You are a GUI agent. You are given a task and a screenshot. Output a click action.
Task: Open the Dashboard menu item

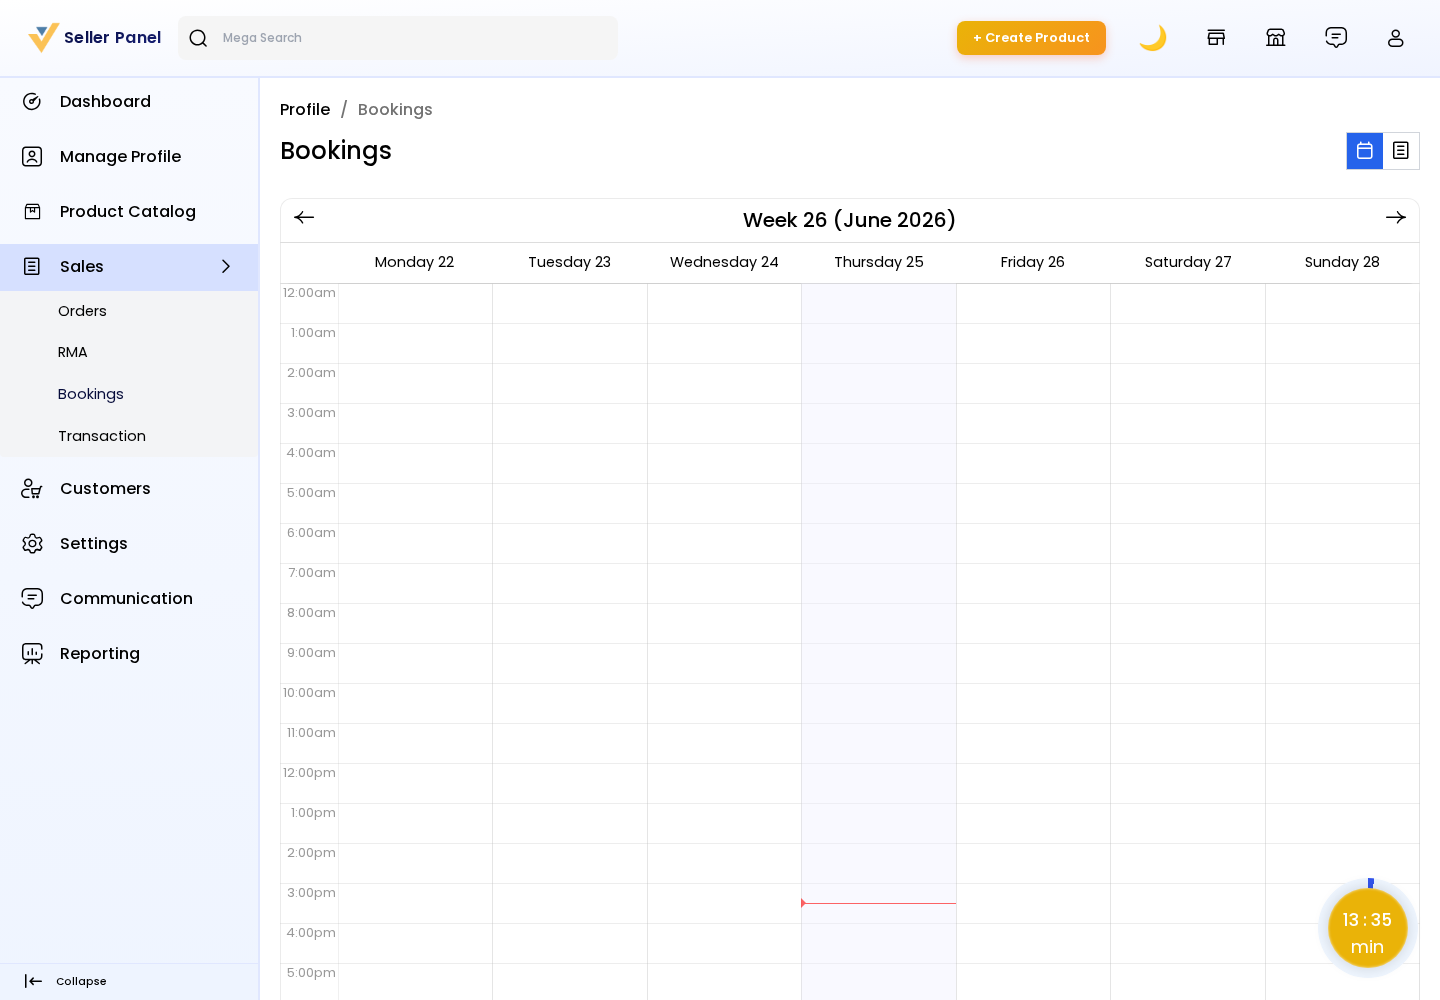pos(129,102)
